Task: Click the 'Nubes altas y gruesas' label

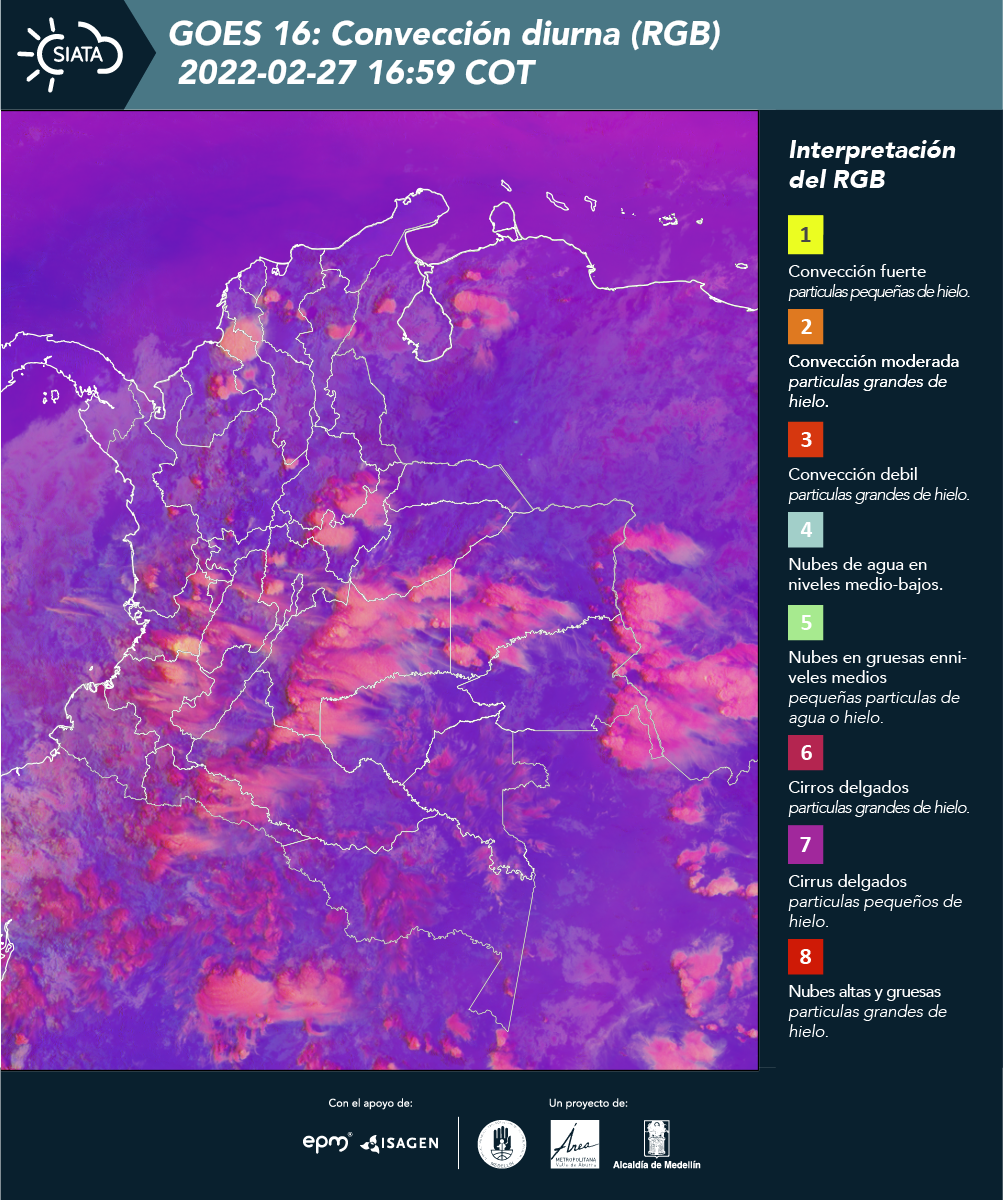Action: click(864, 992)
